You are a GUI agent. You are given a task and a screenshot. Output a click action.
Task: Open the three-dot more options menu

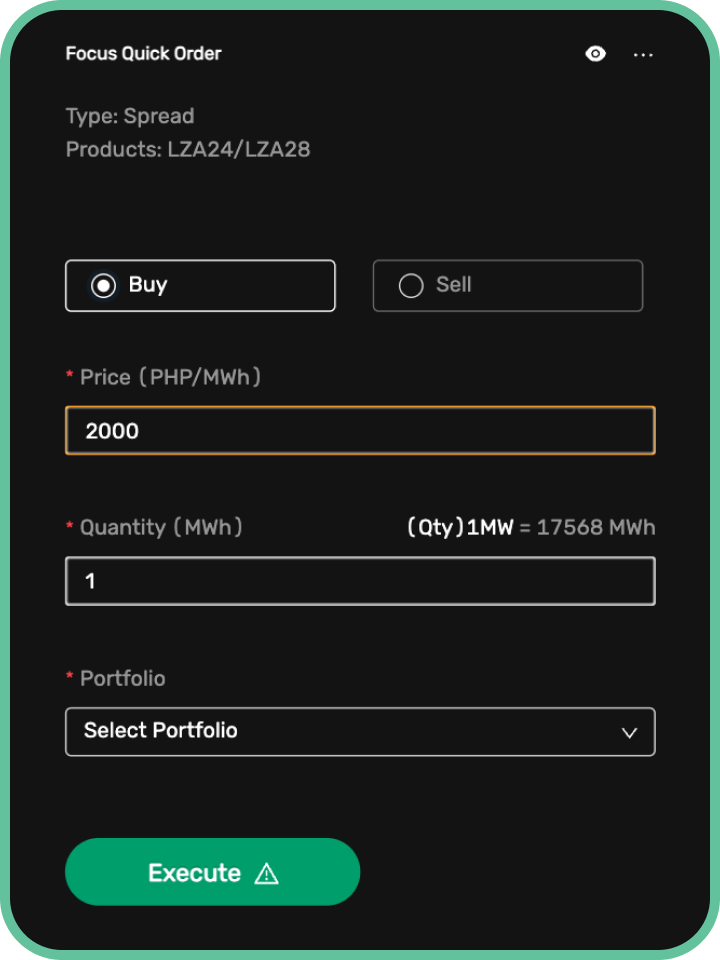click(643, 55)
